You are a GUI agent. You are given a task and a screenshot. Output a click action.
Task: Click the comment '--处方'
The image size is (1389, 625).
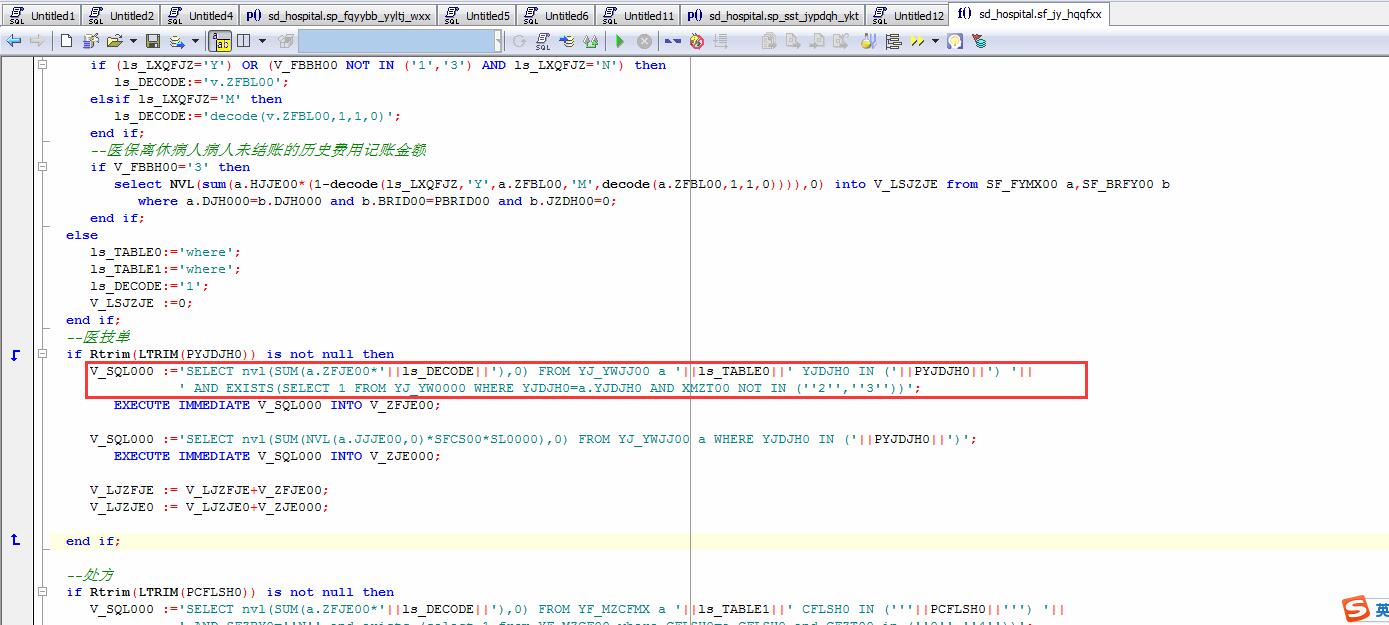tap(90, 575)
